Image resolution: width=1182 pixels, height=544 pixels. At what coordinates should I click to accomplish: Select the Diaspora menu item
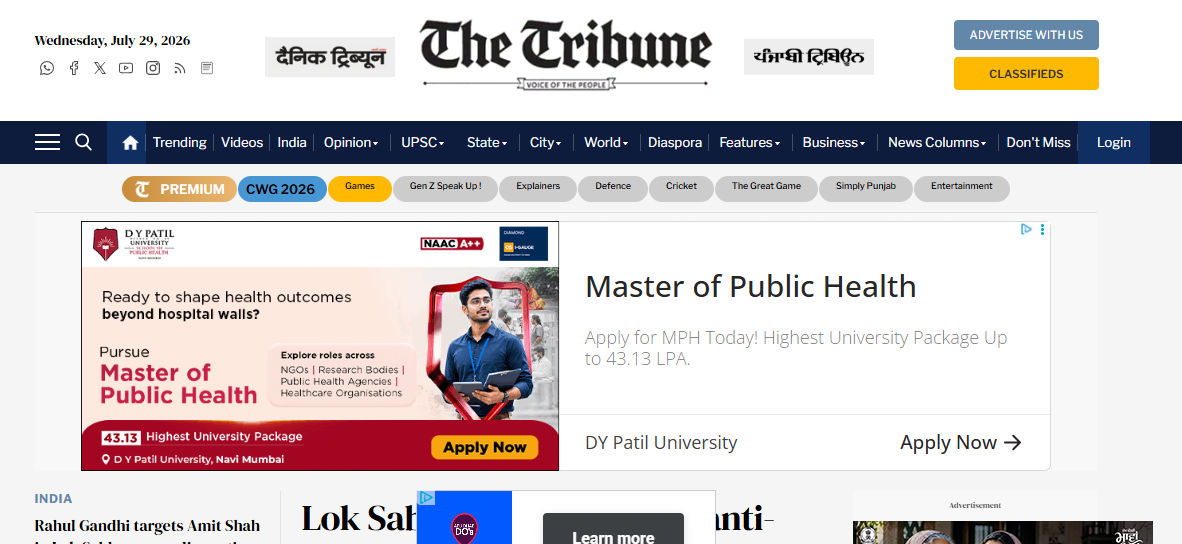(675, 142)
